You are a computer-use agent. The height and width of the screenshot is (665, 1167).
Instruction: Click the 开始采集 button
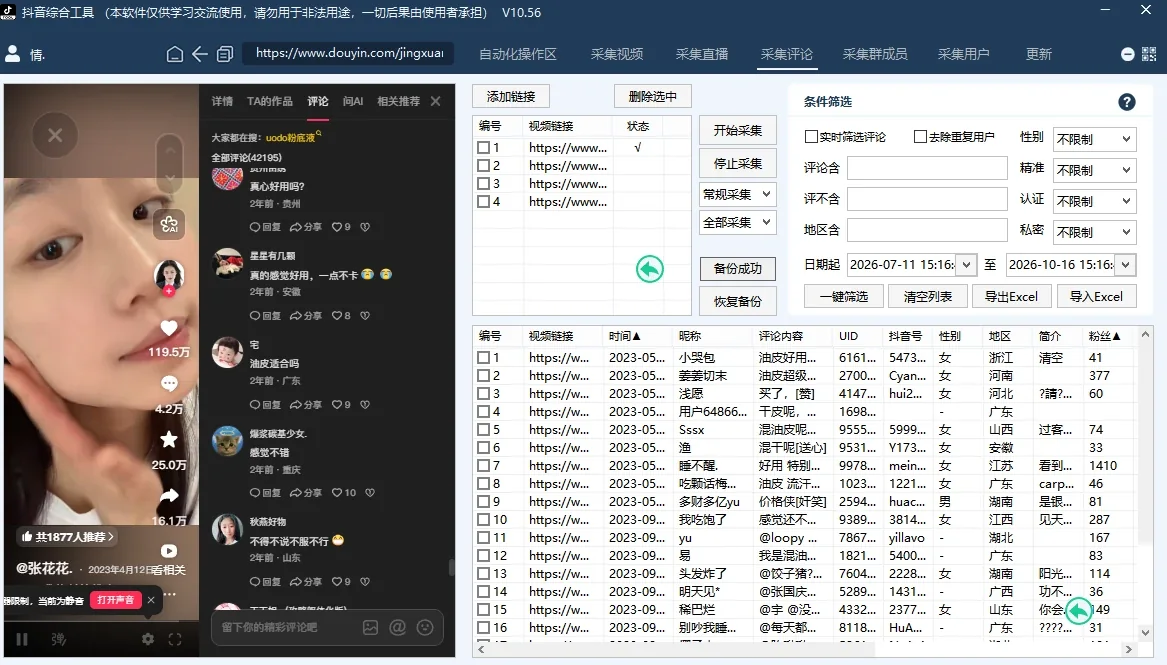[x=738, y=130]
